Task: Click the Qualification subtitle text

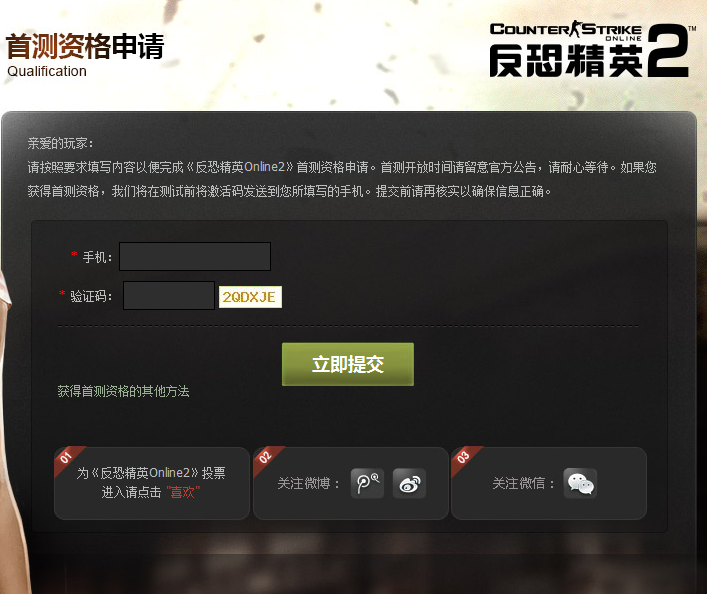Action: pos(47,71)
